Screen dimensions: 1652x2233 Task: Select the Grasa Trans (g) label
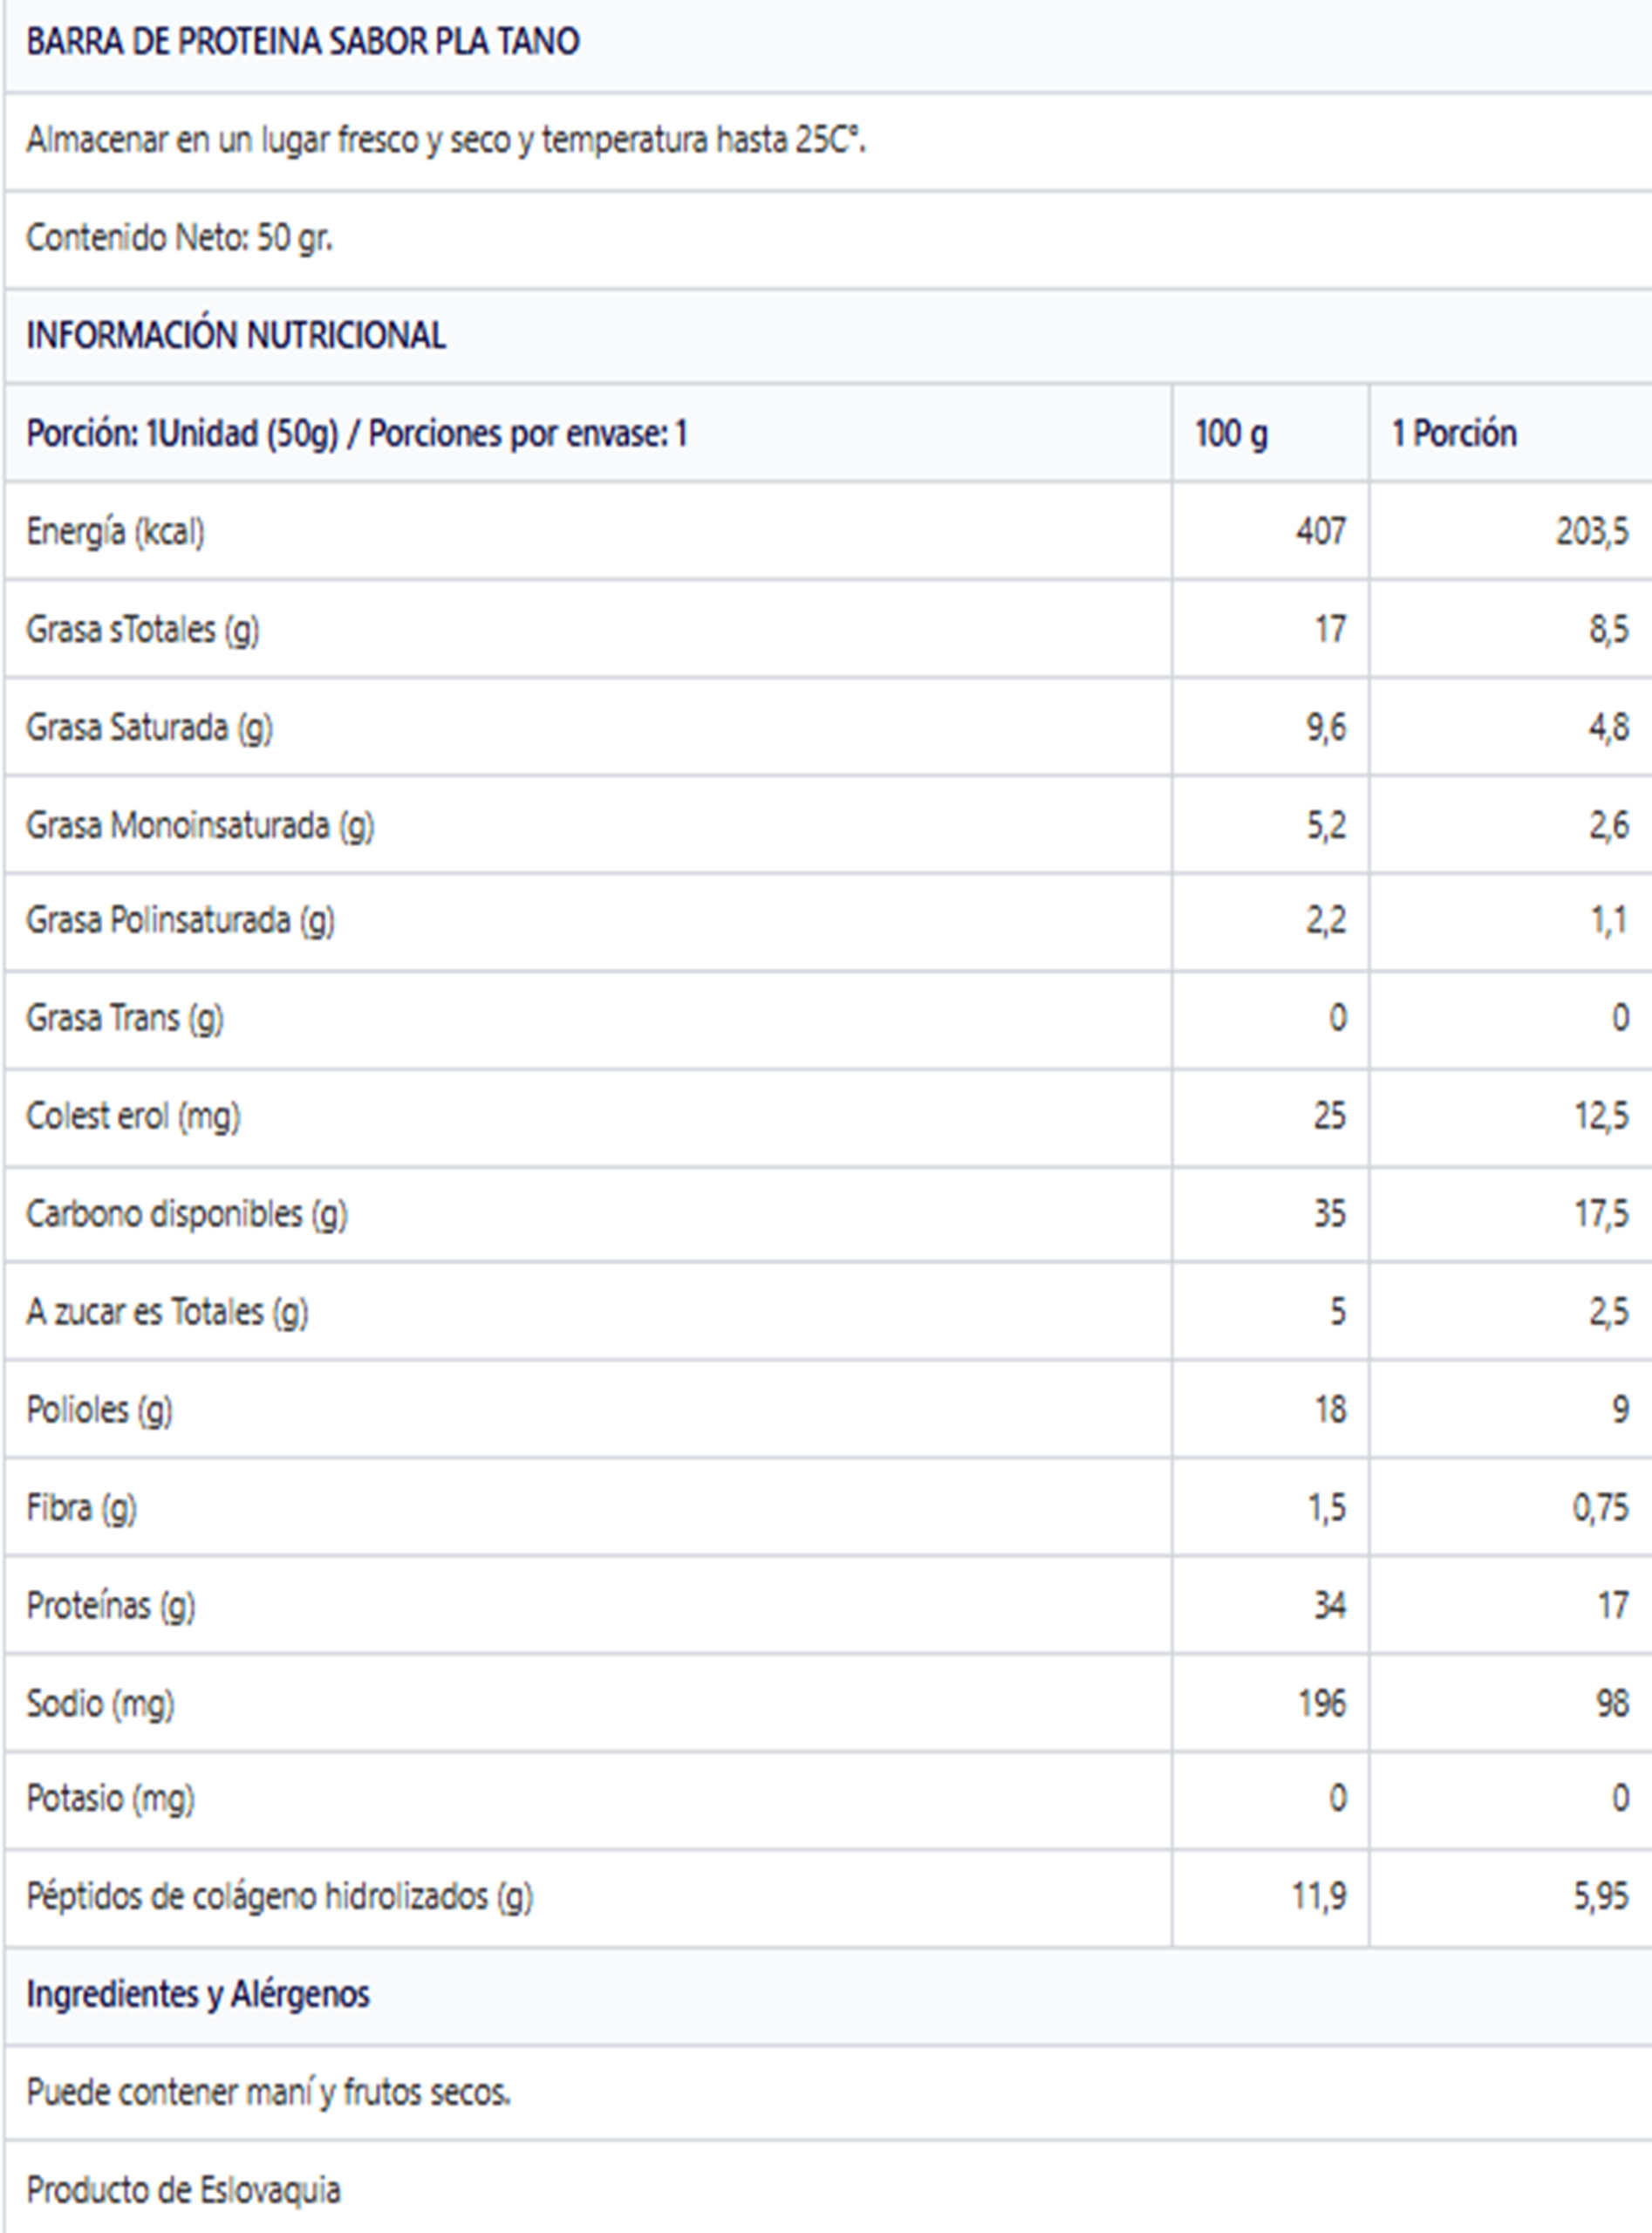pyautogui.click(x=125, y=1018)
